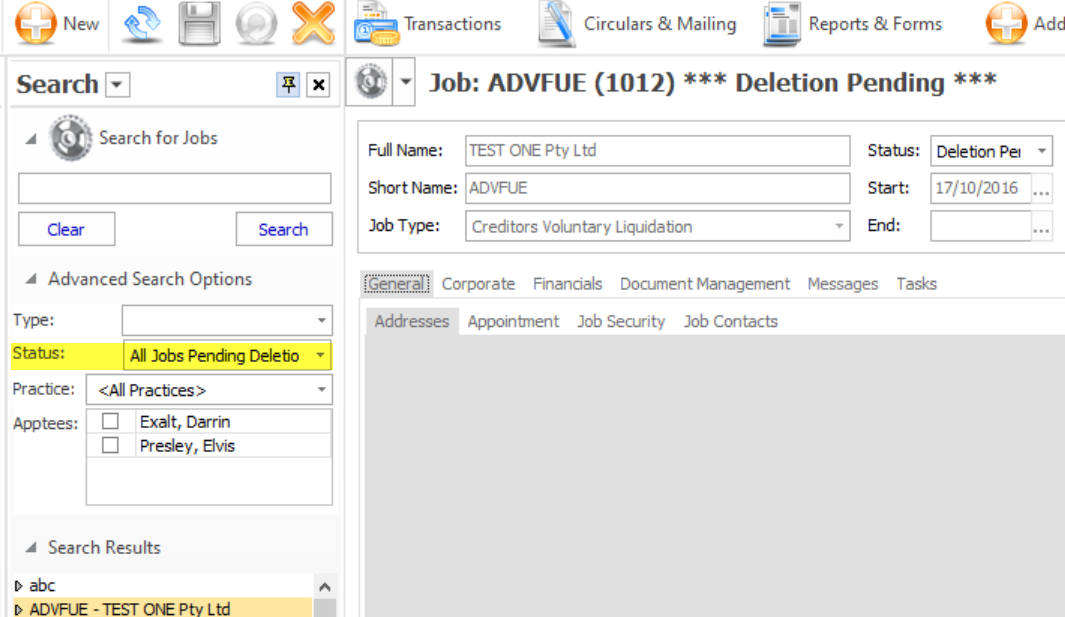Click the Search button
This screenshot has width=1065, height=617.
coord(284,229)
